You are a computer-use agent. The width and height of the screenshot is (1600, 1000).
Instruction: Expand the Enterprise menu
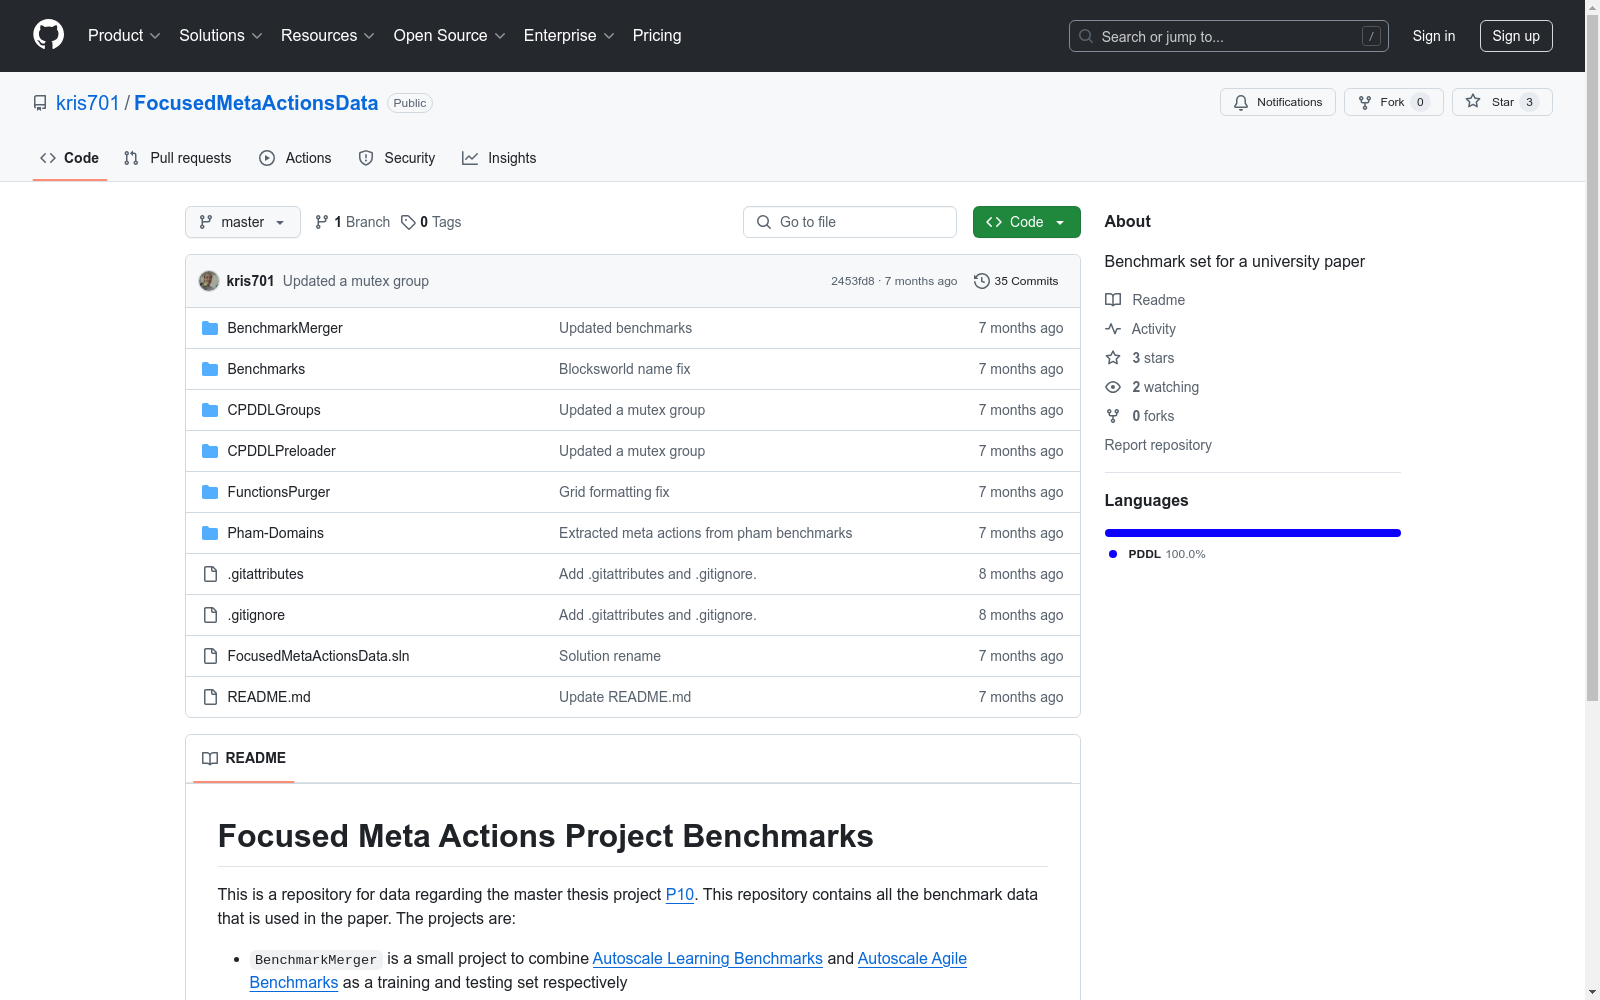point(569,35)
